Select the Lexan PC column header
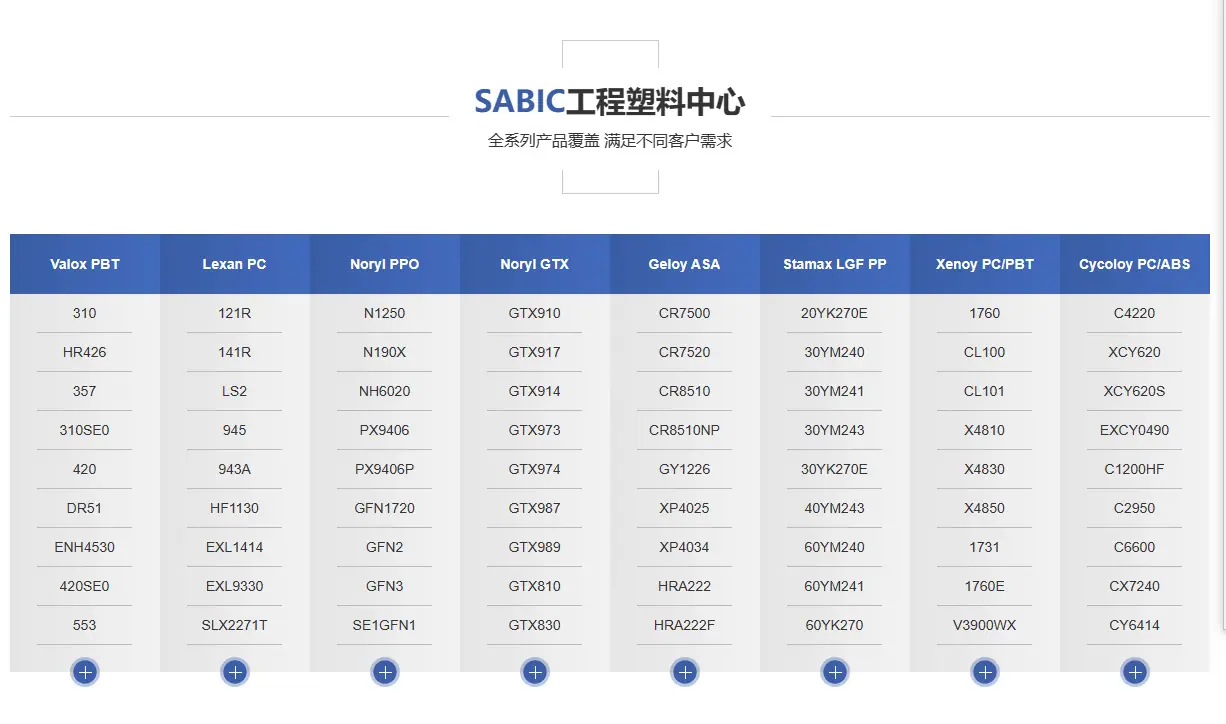 235,264
